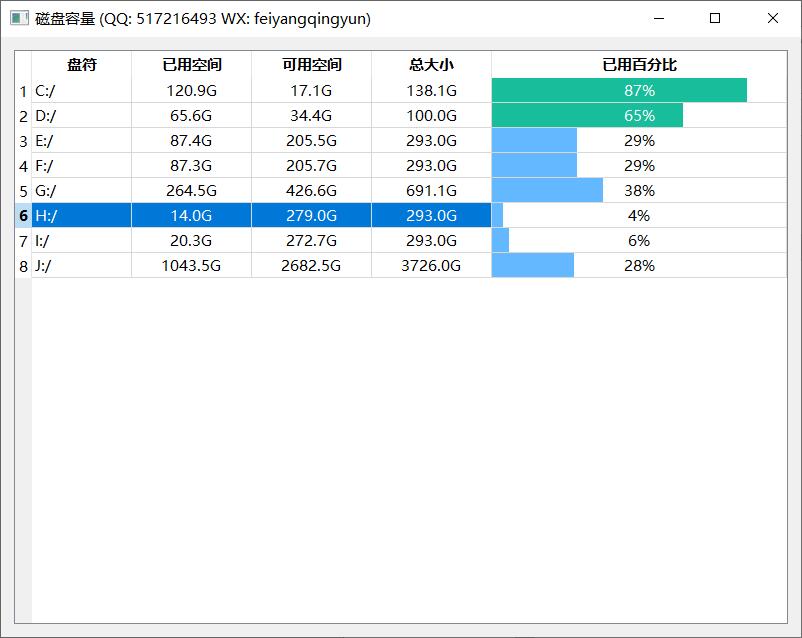Minimize the 磁盘容量 window
Viewport: 802px width, 638px height.
click(x=657, y=18)
